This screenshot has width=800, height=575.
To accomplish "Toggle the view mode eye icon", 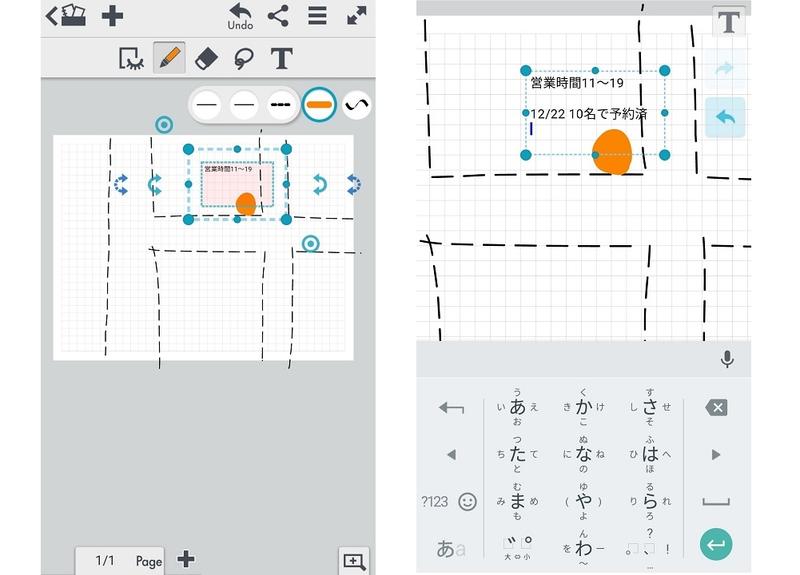I will [130, 59].
